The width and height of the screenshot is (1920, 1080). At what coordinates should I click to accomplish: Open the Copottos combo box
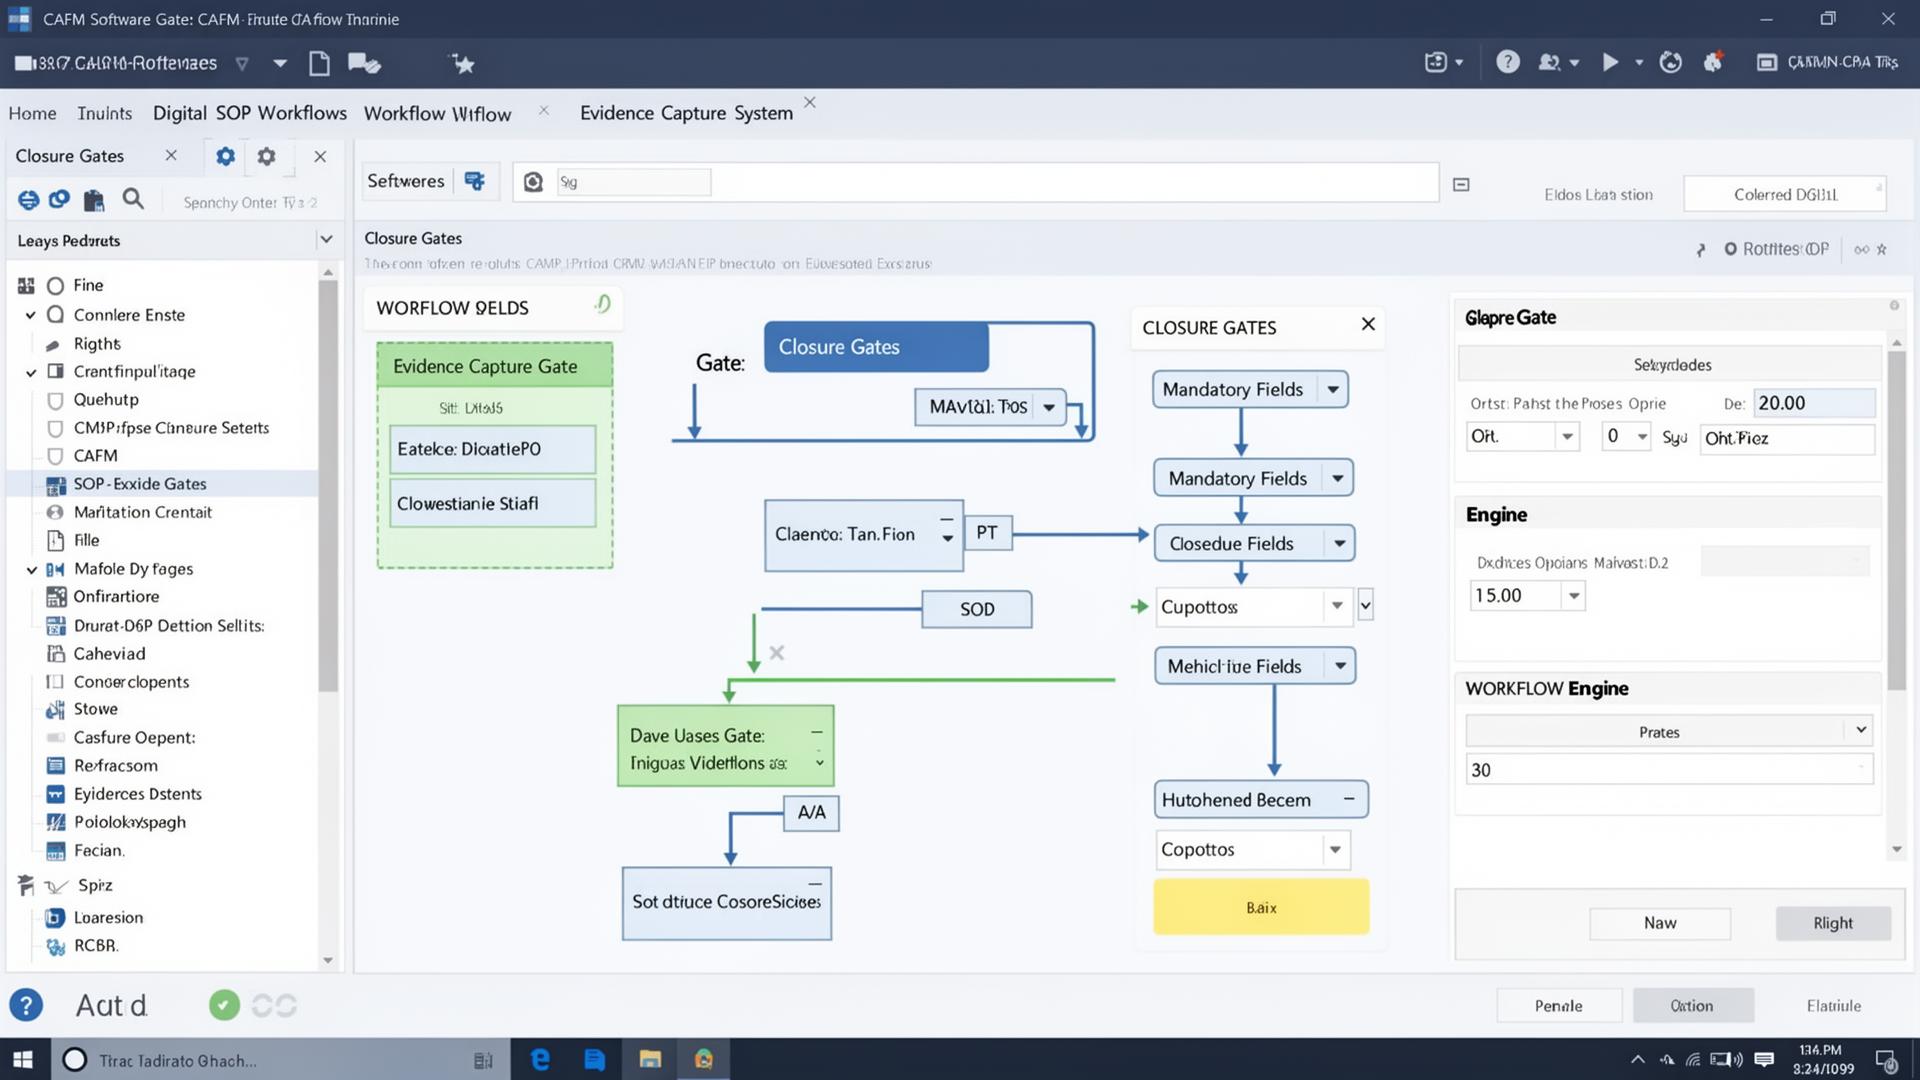[x=1252, y=850]
